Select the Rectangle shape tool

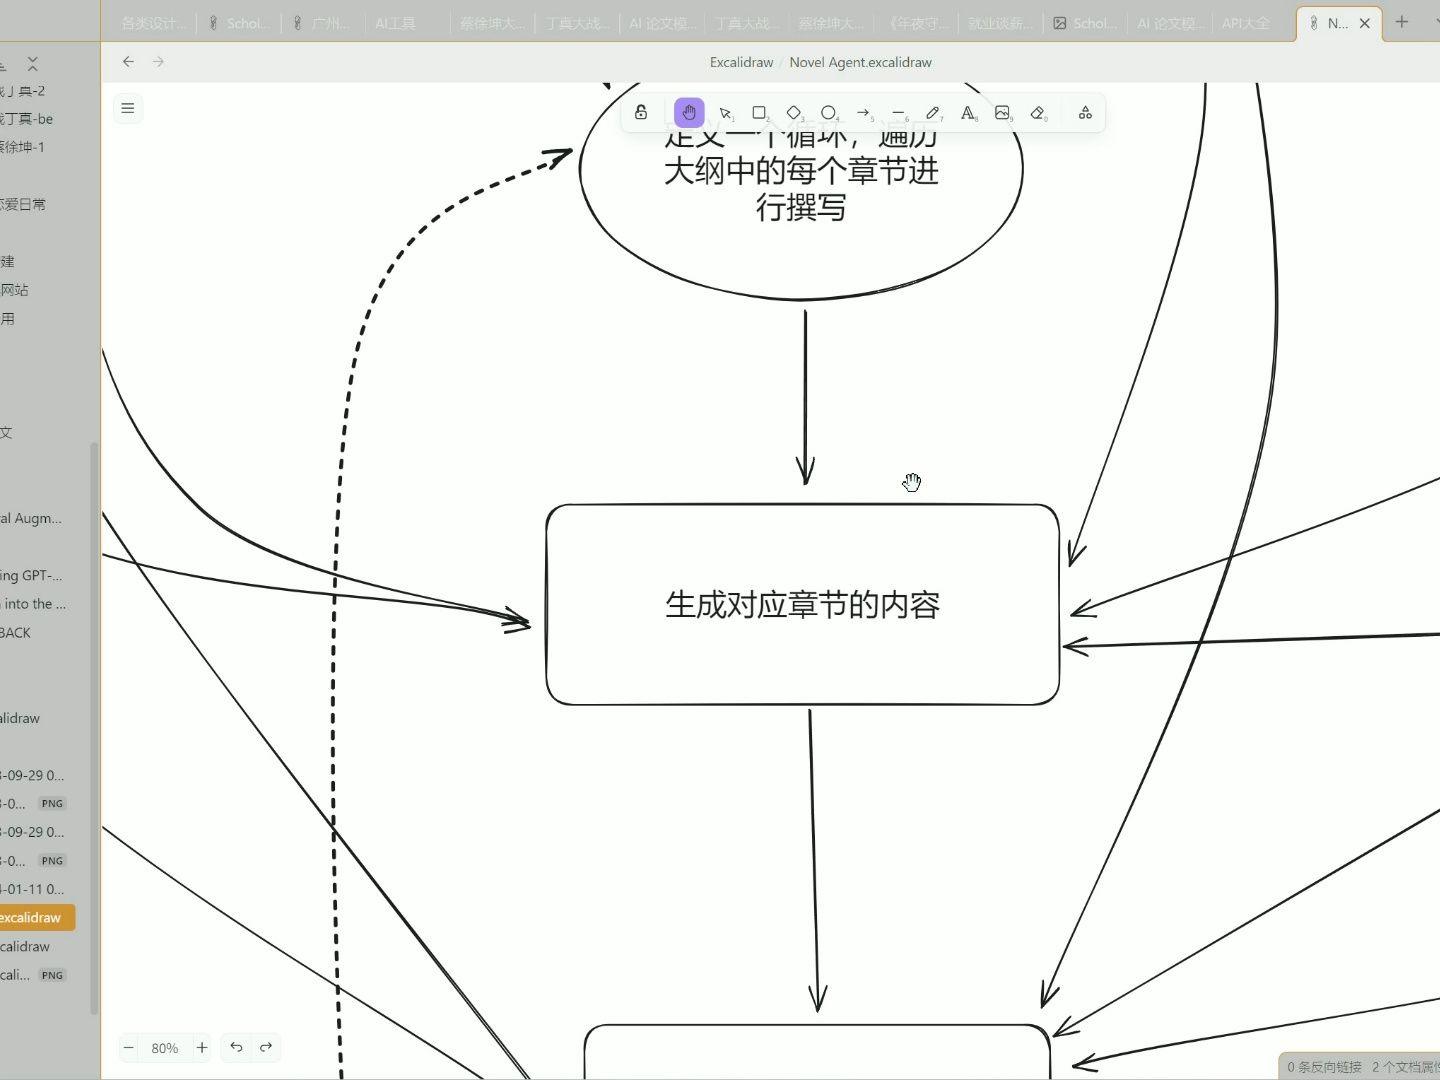[760, 113]
